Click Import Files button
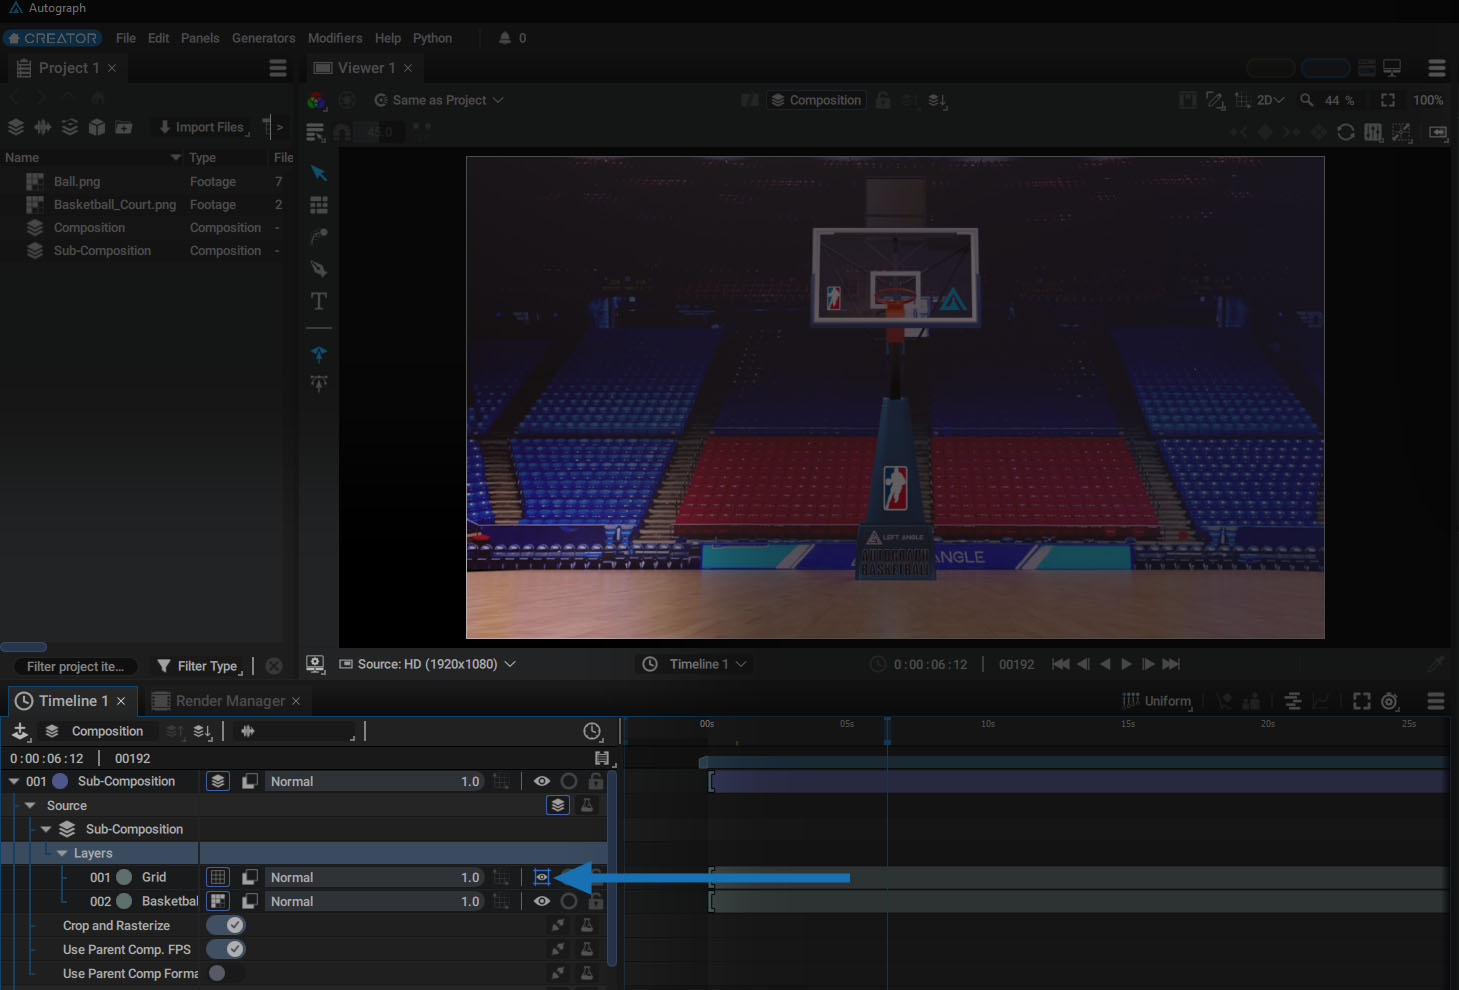This screenshot has height=990, width=1459. click(203, 127)
